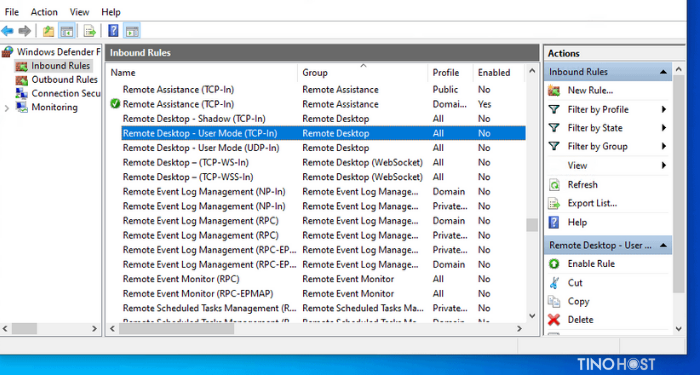
Task: Click the Filter by Group funnel icon
Action: coord(554,146)
